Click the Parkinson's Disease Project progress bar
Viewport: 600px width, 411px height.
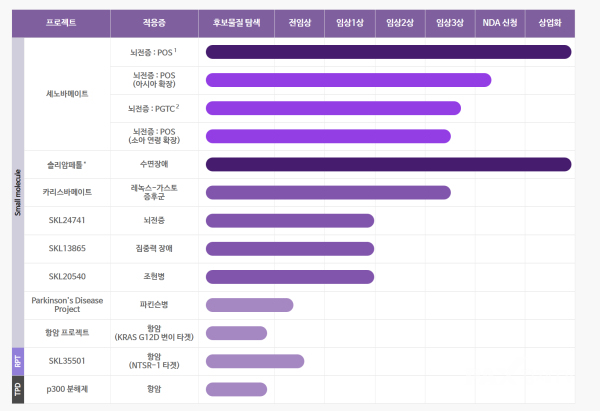tap(249, 305)
